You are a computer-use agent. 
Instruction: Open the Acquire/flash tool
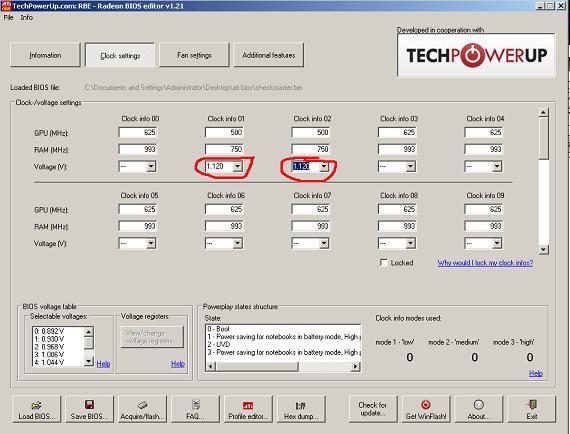coord(142,409)
